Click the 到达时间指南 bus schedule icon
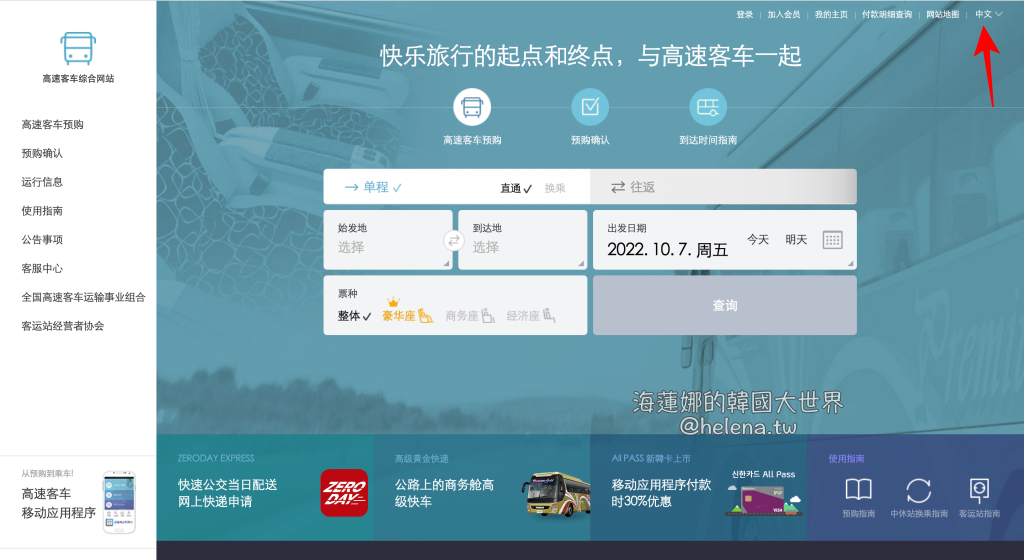 coord(708,107)
